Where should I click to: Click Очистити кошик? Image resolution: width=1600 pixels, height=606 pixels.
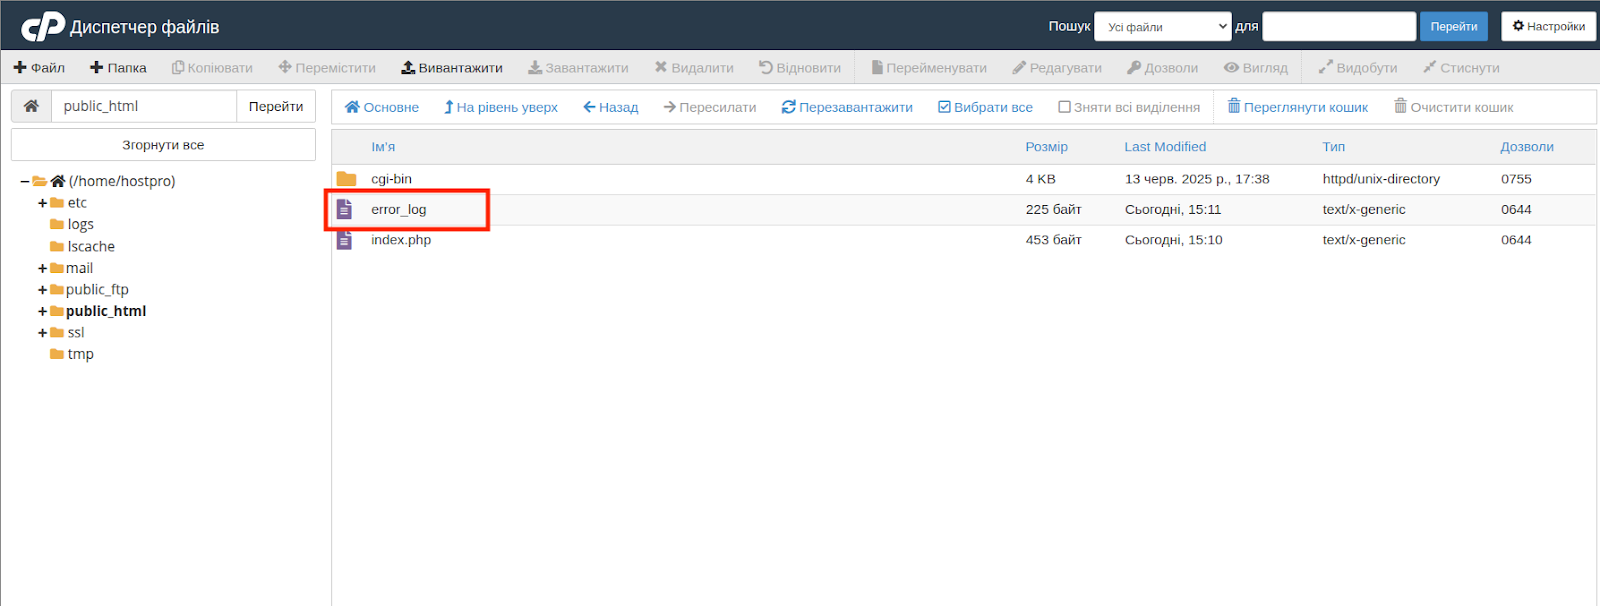1454,107
